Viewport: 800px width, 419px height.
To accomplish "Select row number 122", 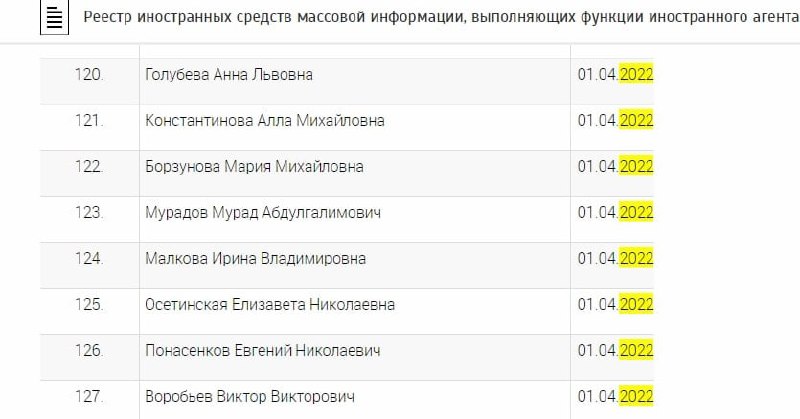I will pyautogui.click(x=89, y=167).
